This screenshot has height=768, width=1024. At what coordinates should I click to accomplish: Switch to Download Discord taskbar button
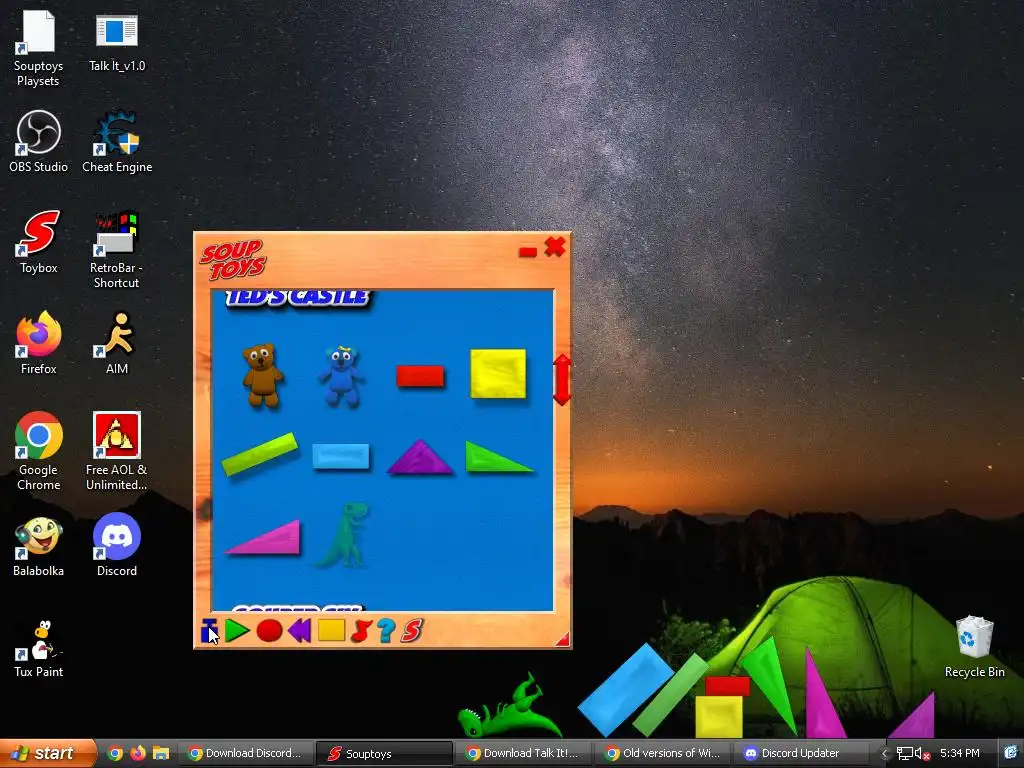(245, 754)
